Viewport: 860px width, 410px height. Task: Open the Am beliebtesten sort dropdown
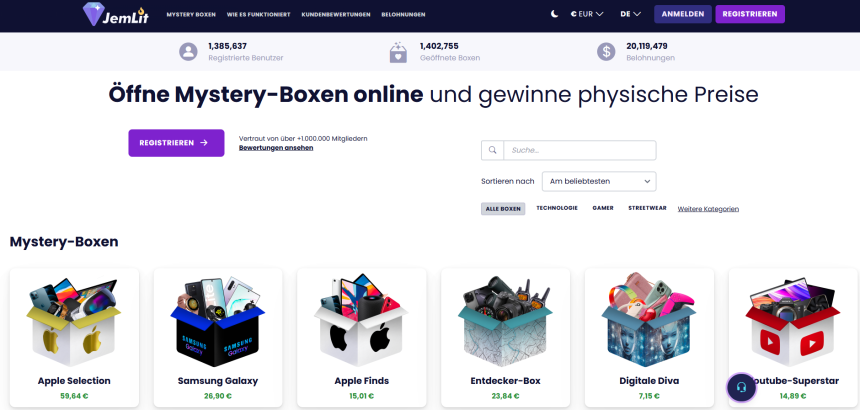[x=599, y=181]
